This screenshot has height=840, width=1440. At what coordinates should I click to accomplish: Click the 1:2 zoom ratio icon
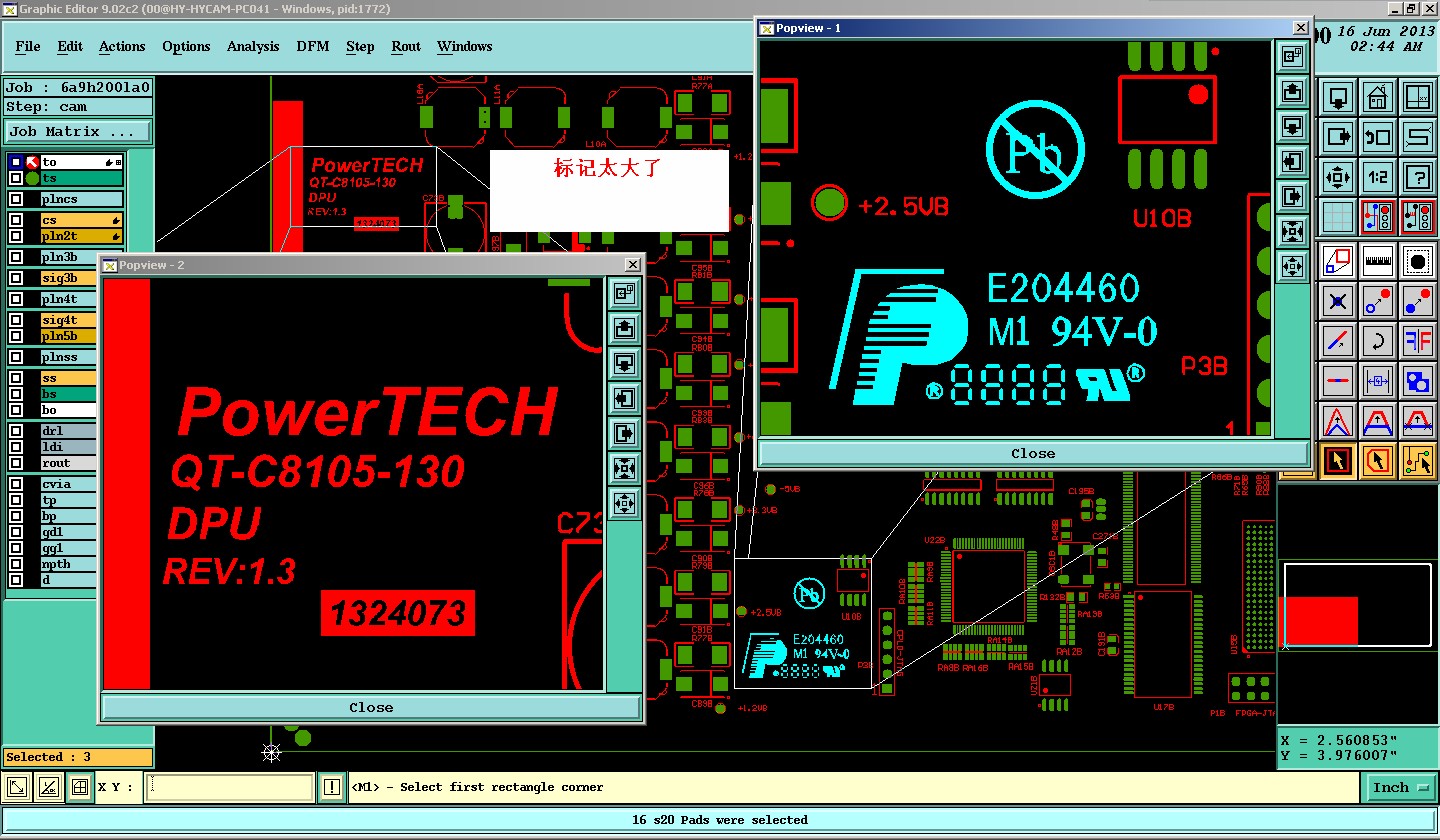1378,177
